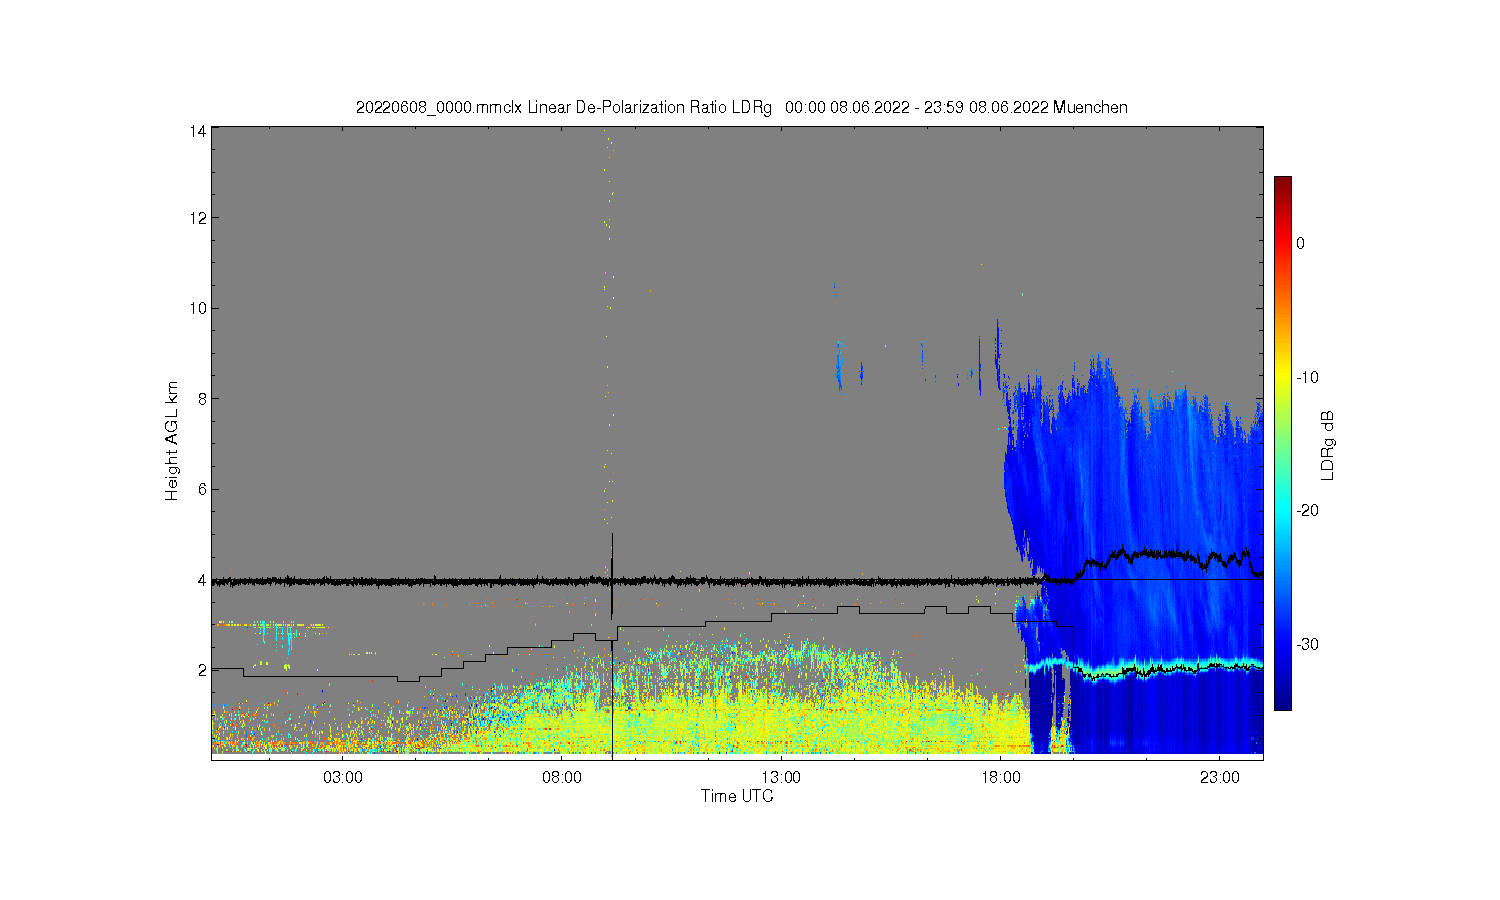Viewport: 1500px width, 900px height.
Task: Click the colorbar tick label -30
Action: point(1310,644)
